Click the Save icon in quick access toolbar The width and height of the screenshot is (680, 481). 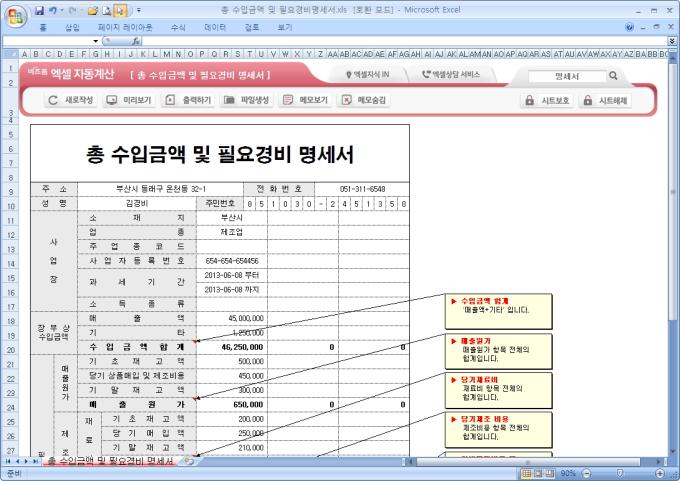pos(39,9)
